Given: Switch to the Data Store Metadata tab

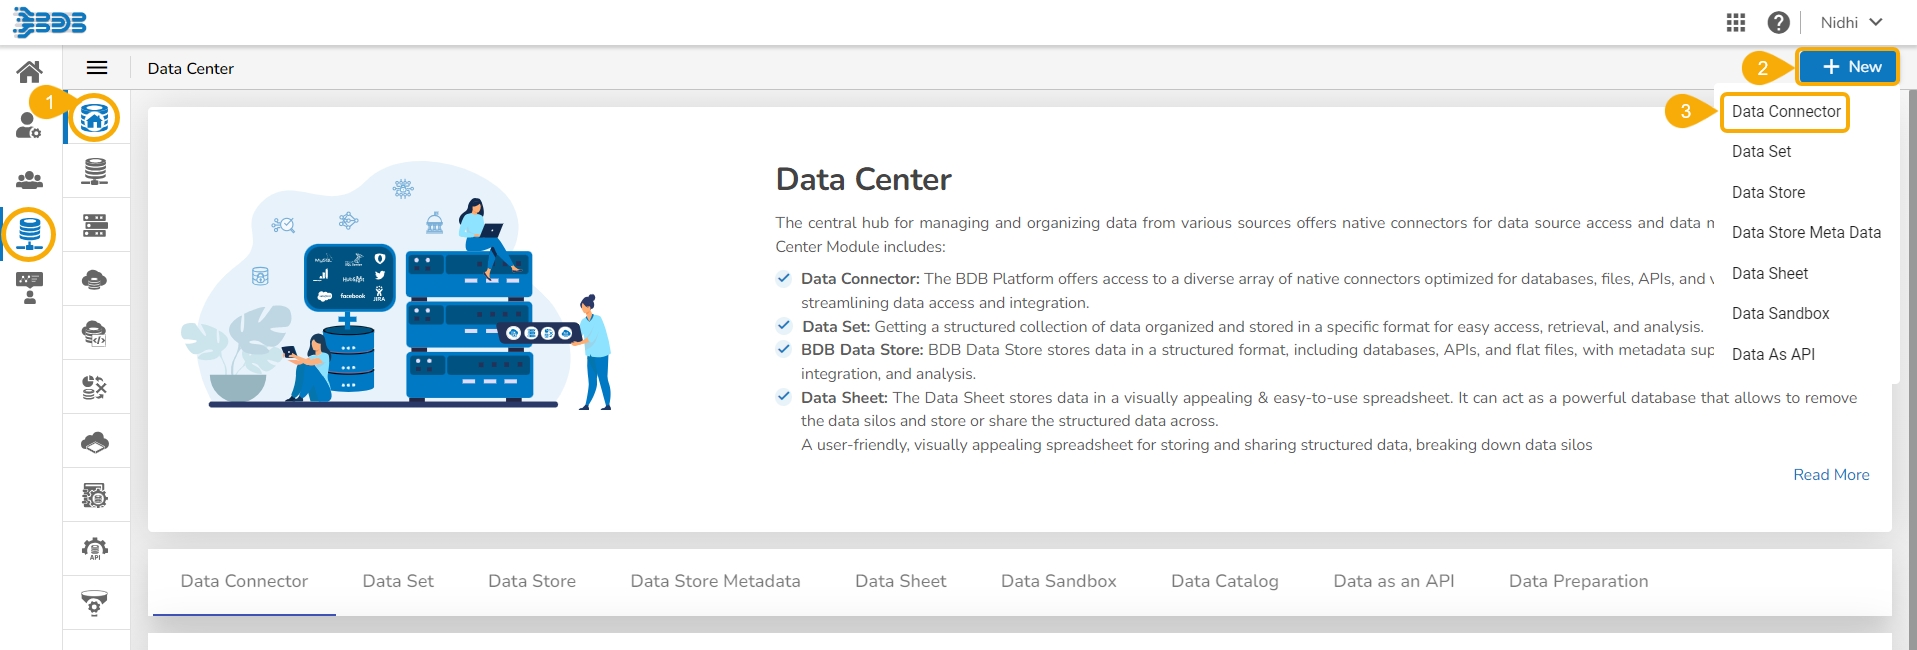Looking at the screenshot, I should [715, 581].
